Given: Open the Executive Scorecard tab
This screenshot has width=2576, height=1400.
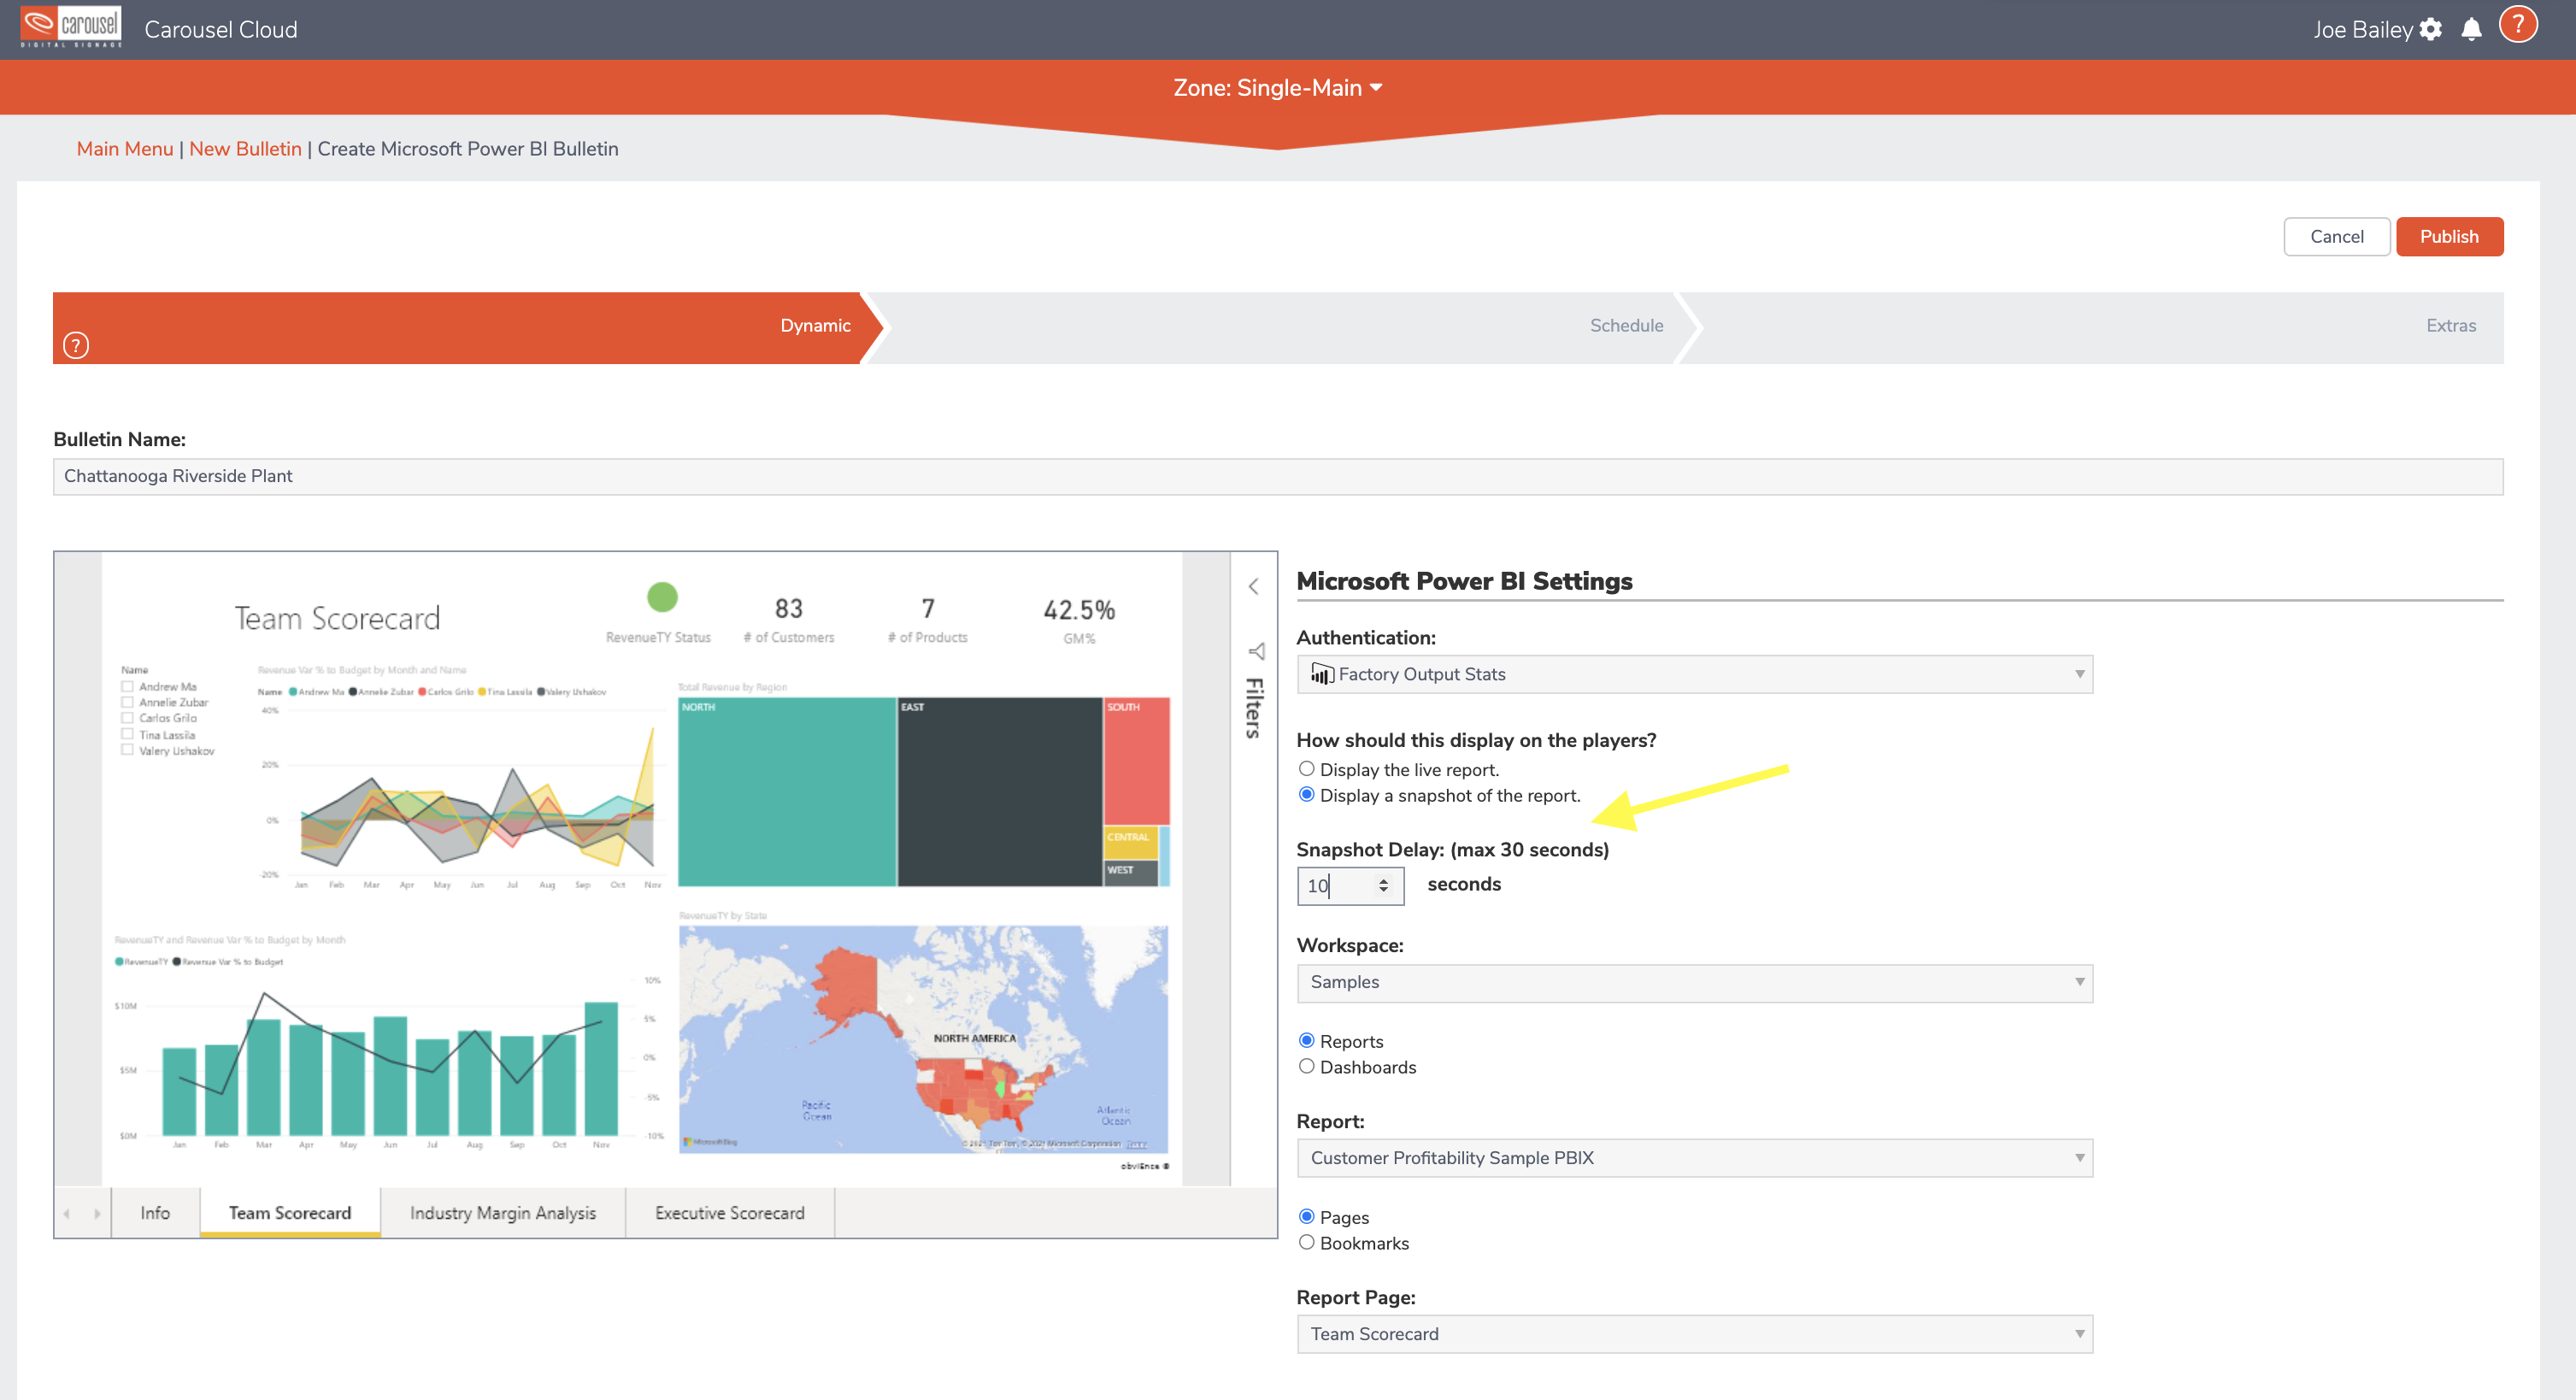Looking at the screenshot, I should [x=728, y=1212].
